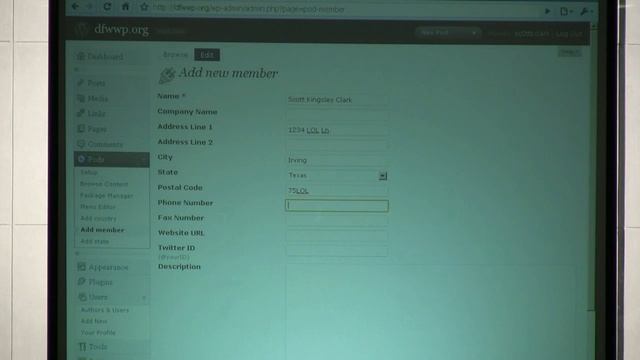Image resolution: width=640 pixels, height=360 pixels.
Task: Click the Company Name input field
Action: click(337, 115)
